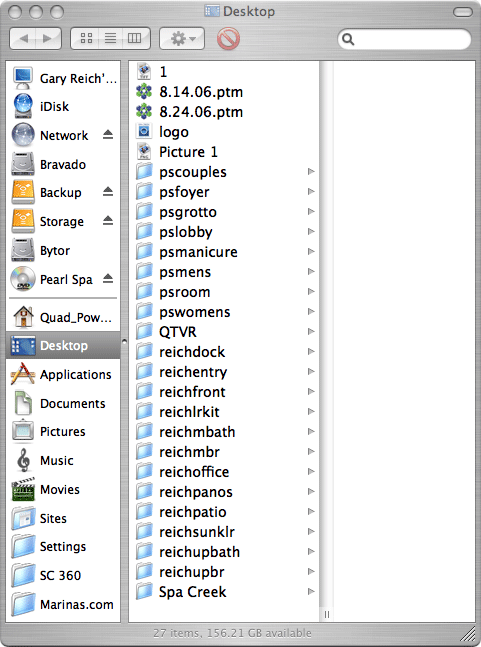This screenshot has height=647, width=481.
Task: Select the reichpanos folder
Action: (224, 492)
